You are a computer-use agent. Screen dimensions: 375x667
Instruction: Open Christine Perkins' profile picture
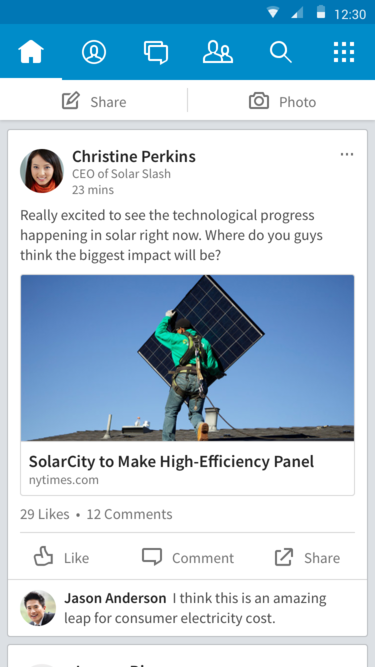42,171
